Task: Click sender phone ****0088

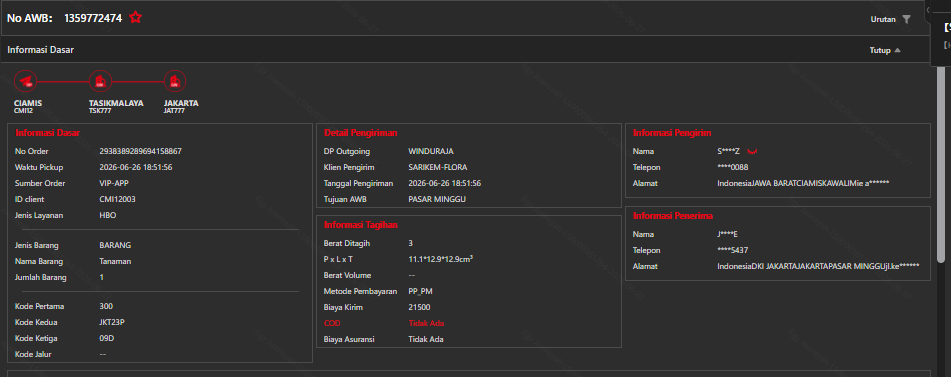Action: (x=733, y=167)
